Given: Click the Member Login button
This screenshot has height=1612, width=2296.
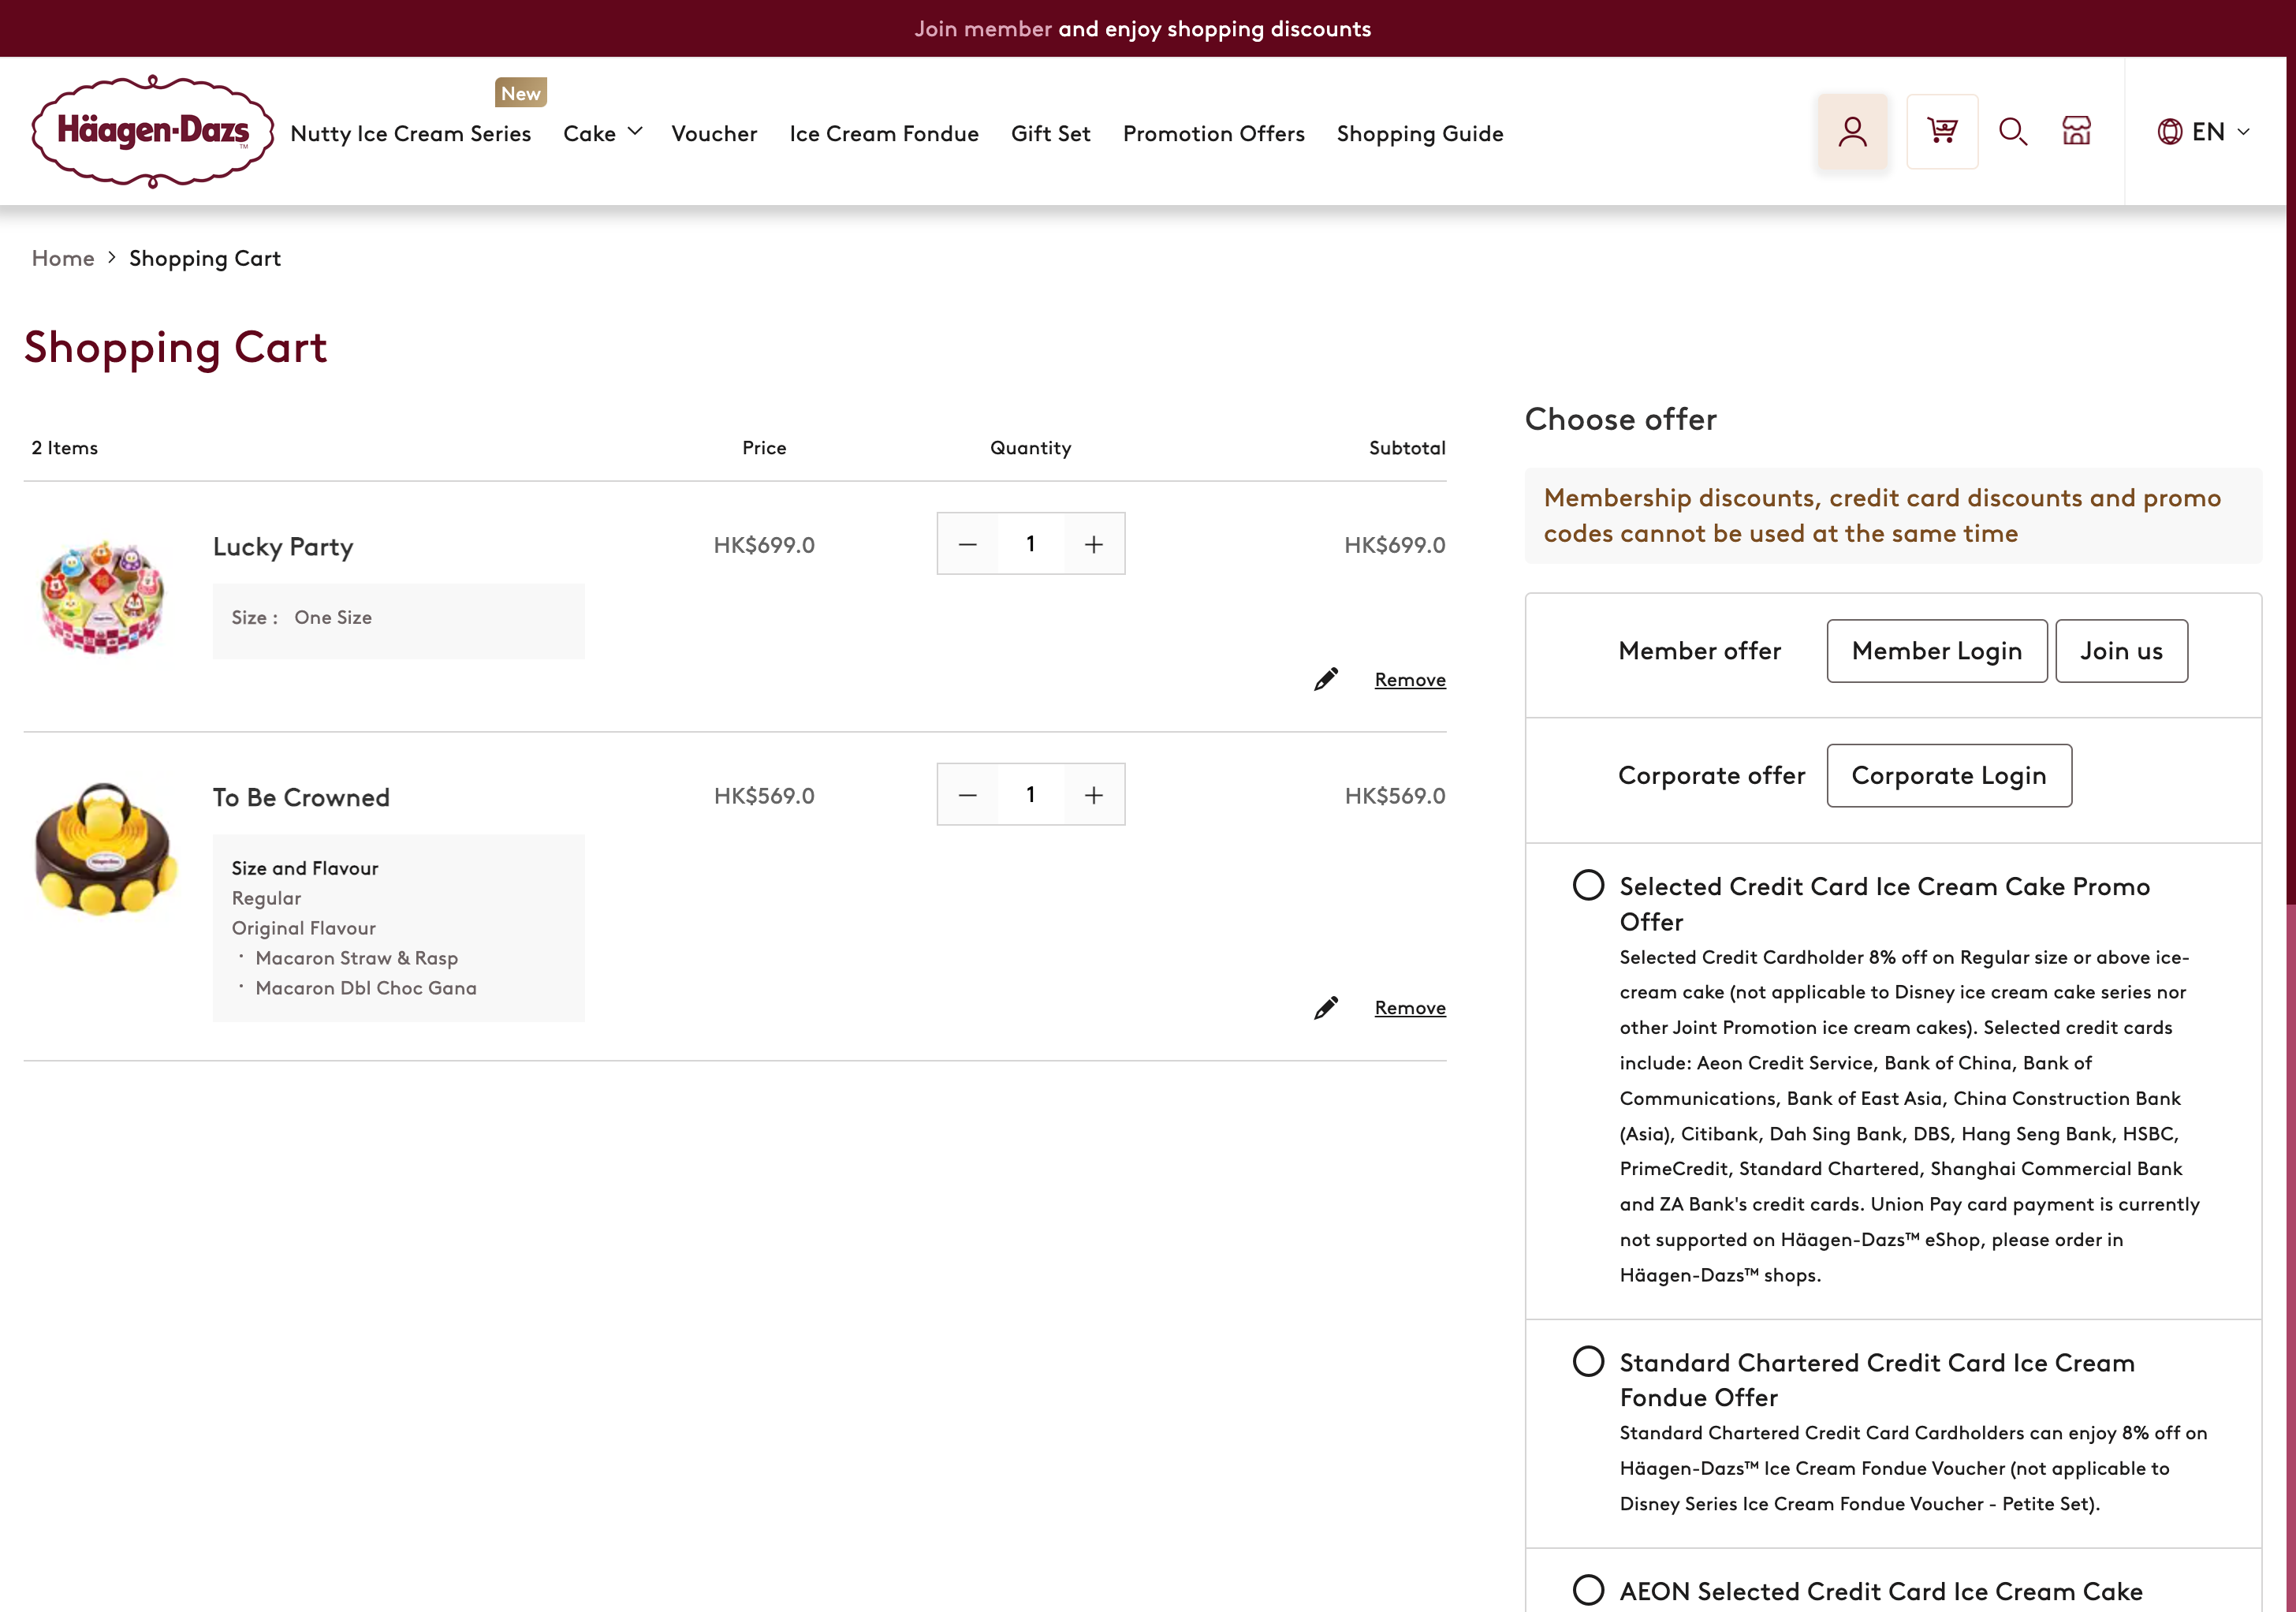Looking at the screenshot, I should (1937, 651).
